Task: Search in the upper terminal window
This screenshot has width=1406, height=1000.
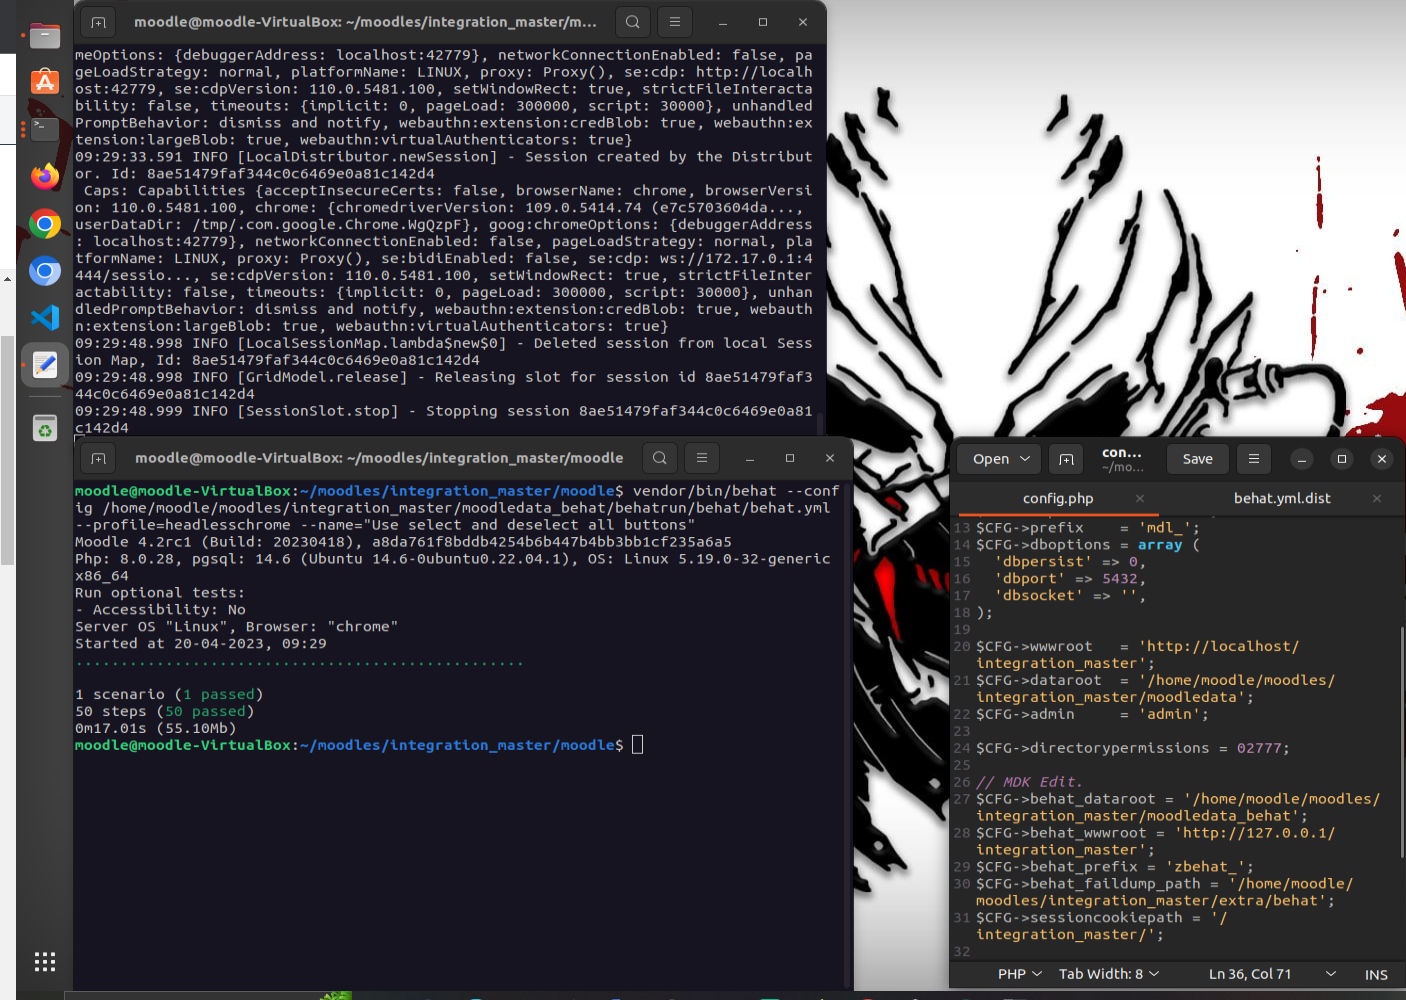Action: pyautogui.click(x=633, y=21)
